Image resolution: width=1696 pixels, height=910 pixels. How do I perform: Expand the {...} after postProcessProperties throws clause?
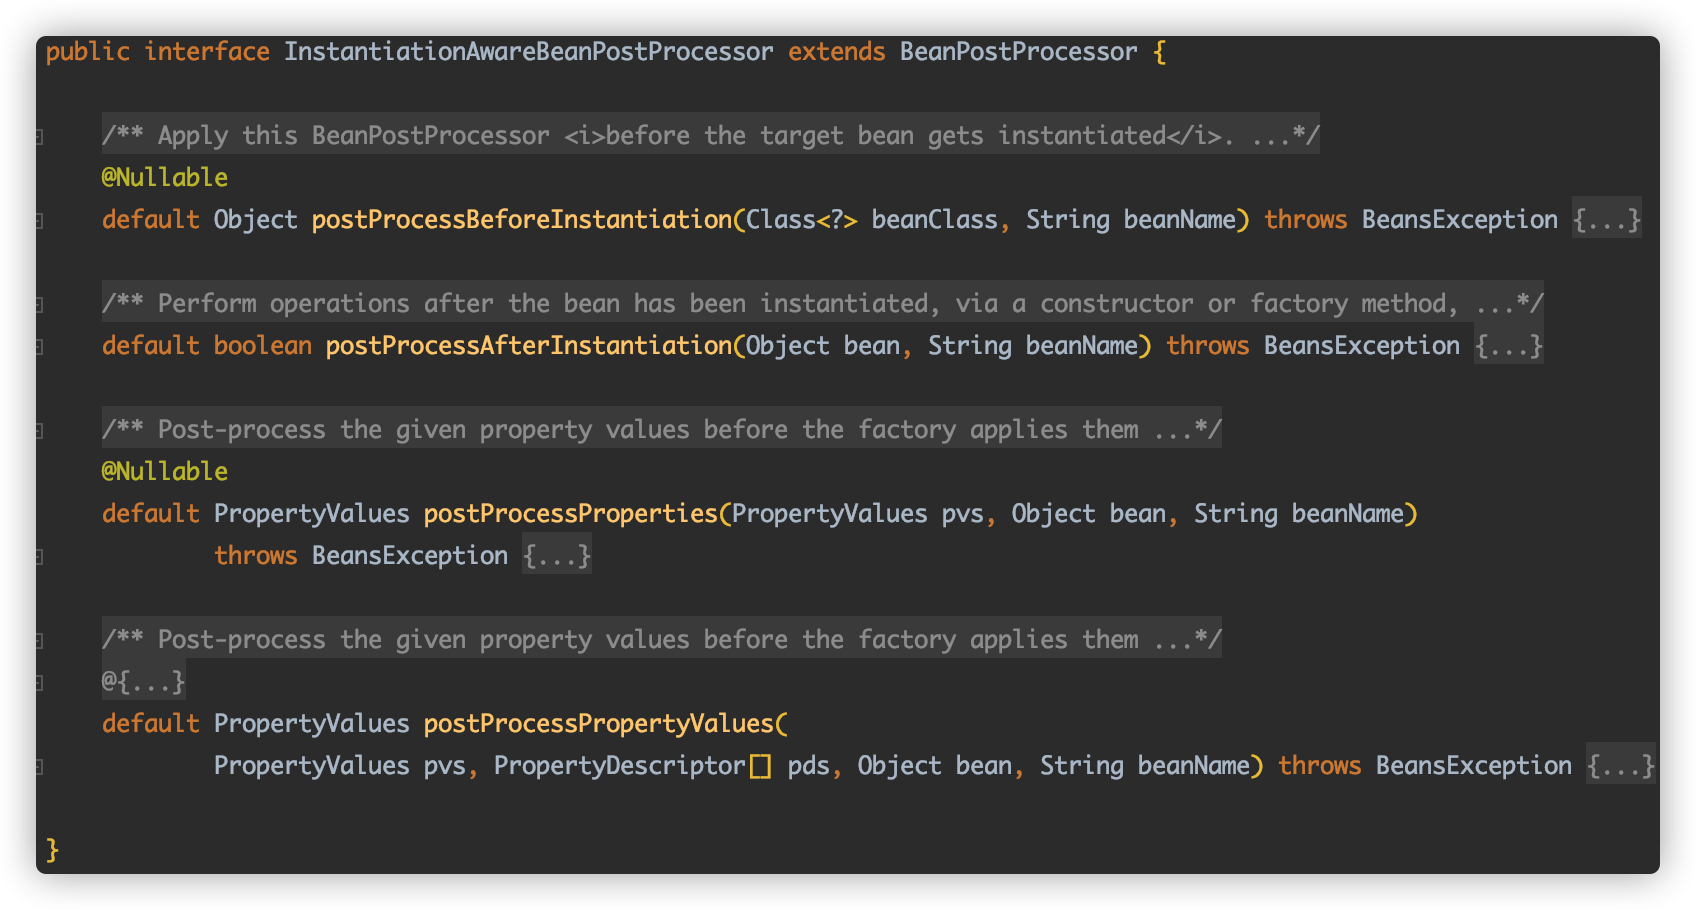click(x=556, y=555)
